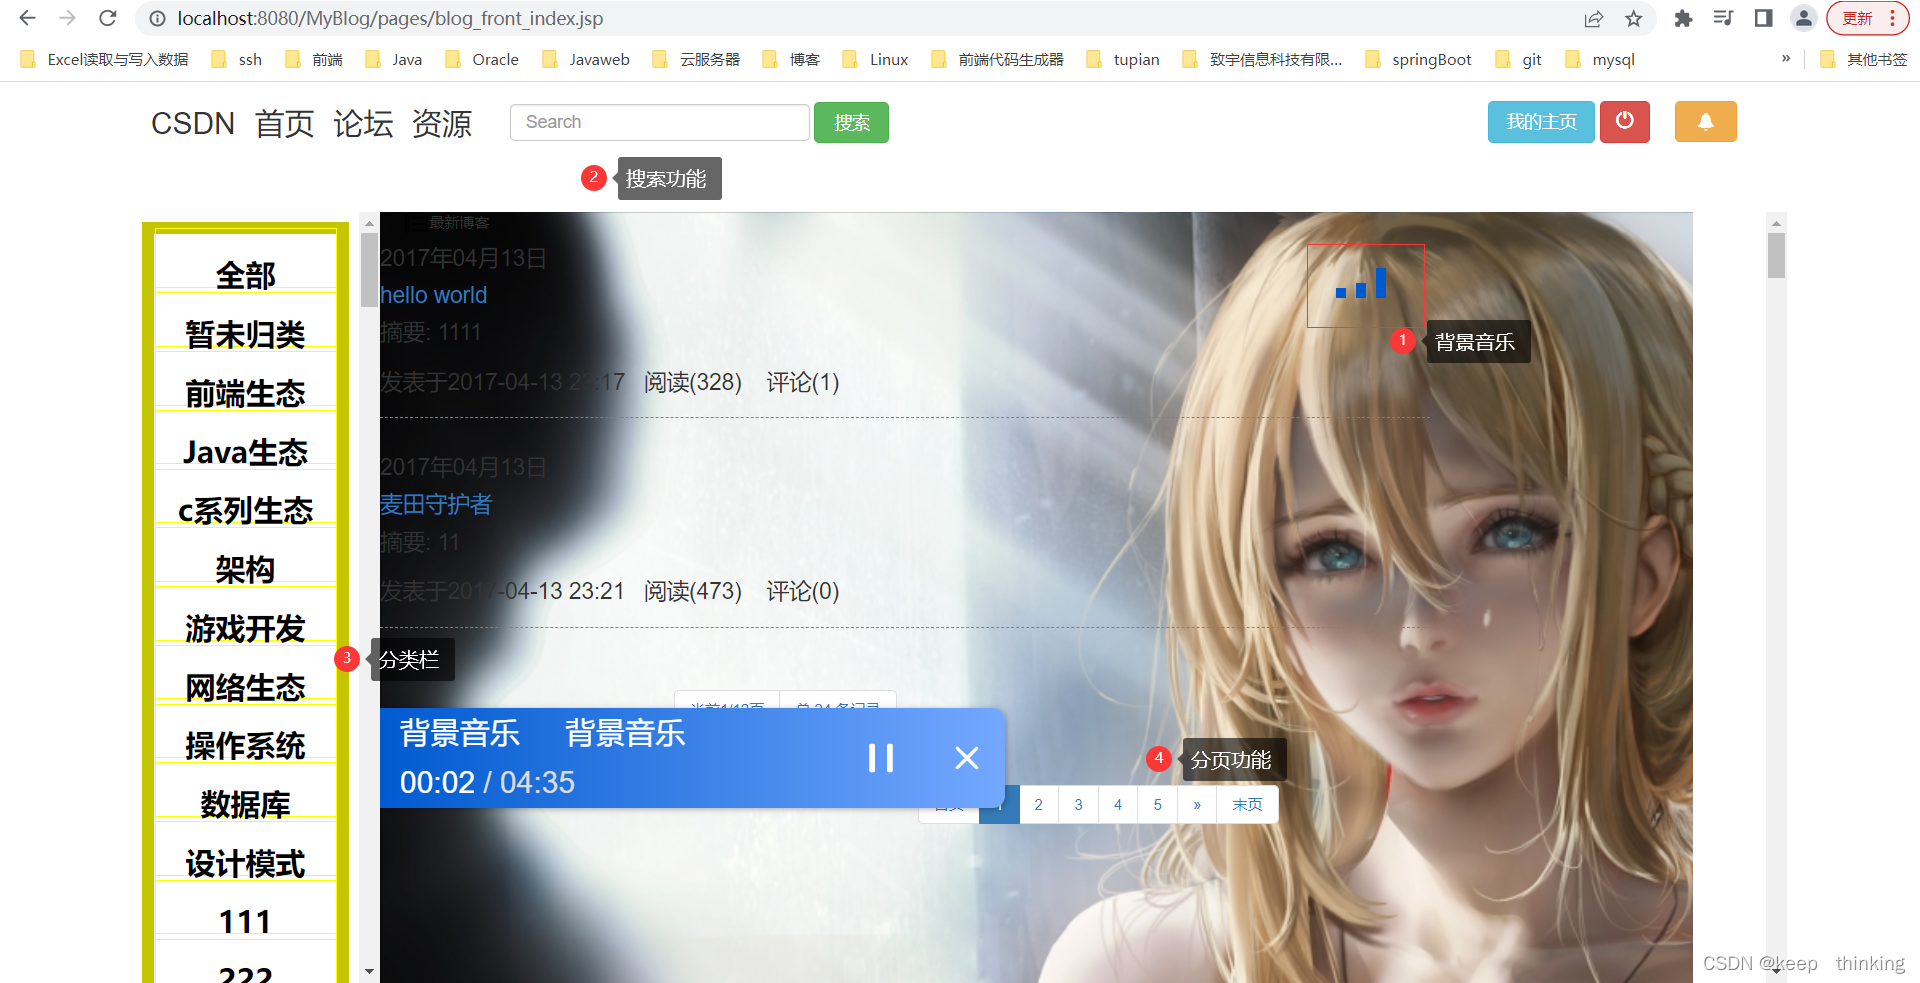Screen dimensions: 1920x983
Task: Open the 云服务器 bookmark folder
Action: 696,59
